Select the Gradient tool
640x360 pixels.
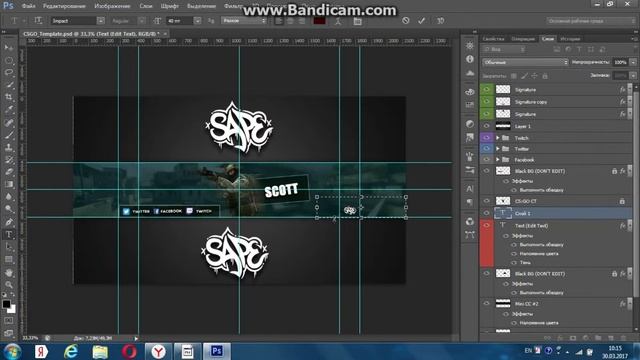pos(9,184)
